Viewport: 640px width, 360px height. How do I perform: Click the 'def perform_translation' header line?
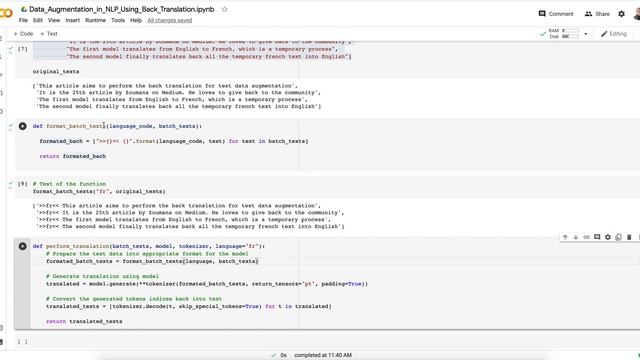tap(149, 247)
